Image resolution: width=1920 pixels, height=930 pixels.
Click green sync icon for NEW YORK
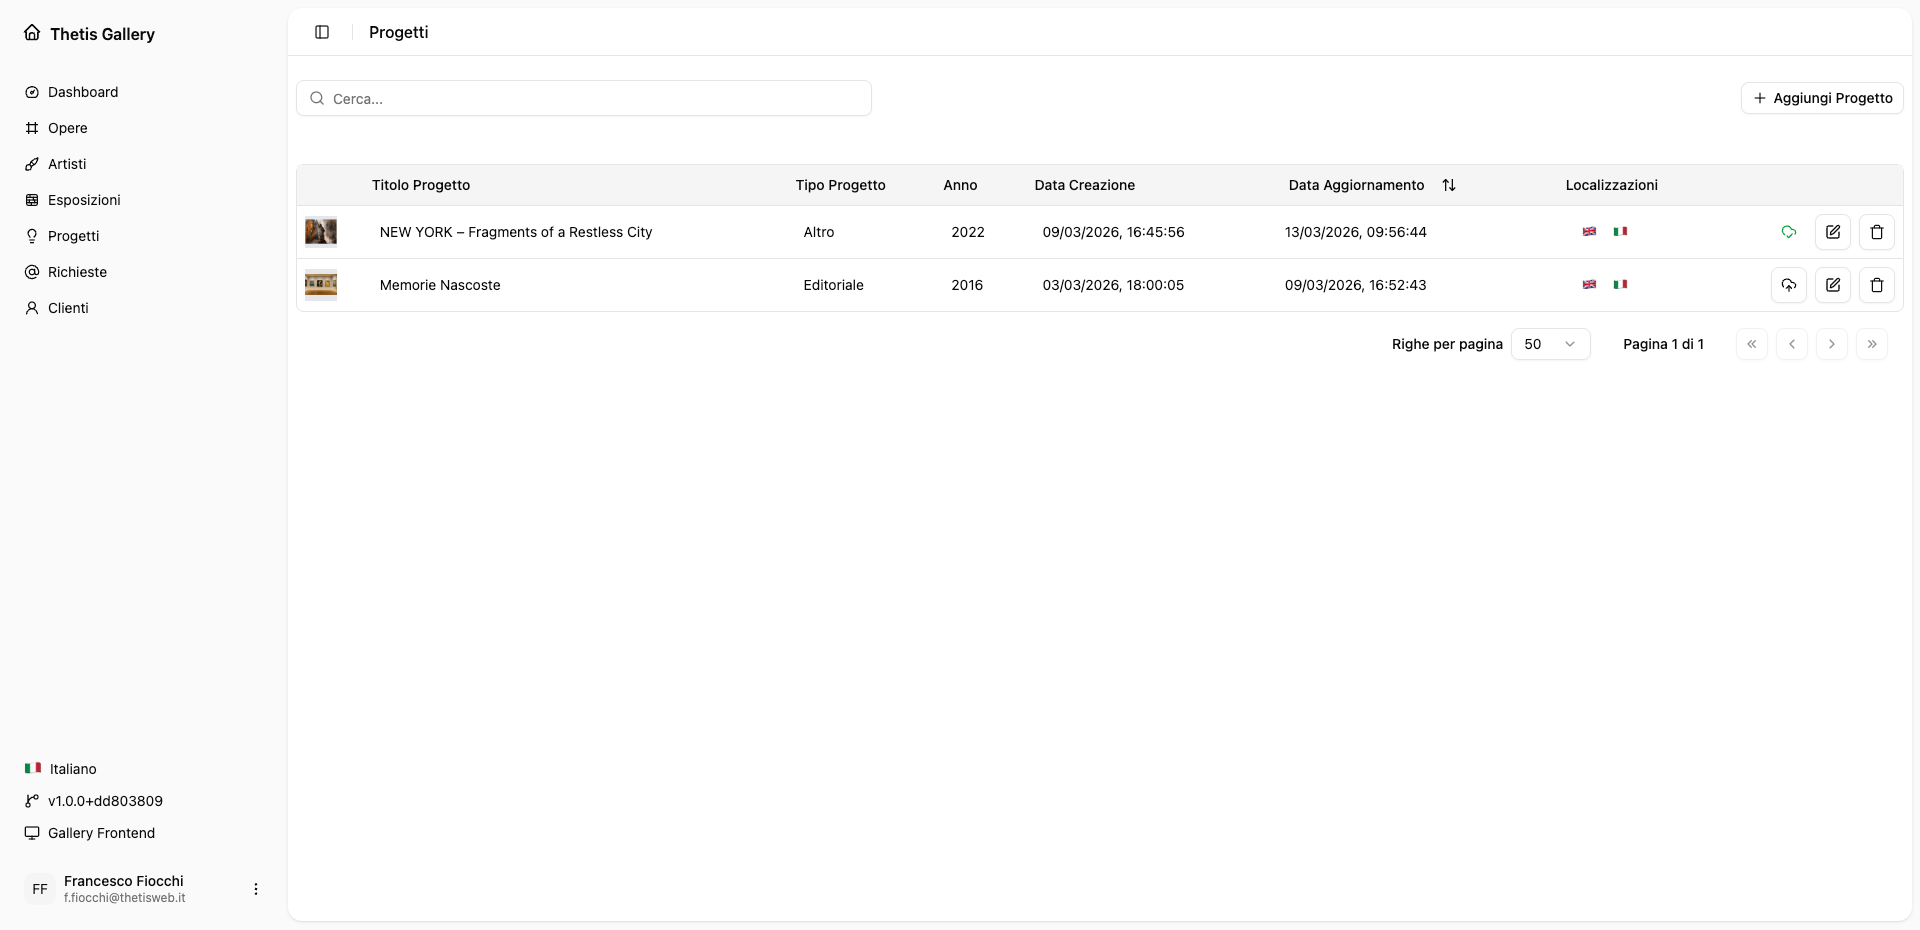click(x=1788, y=232)
